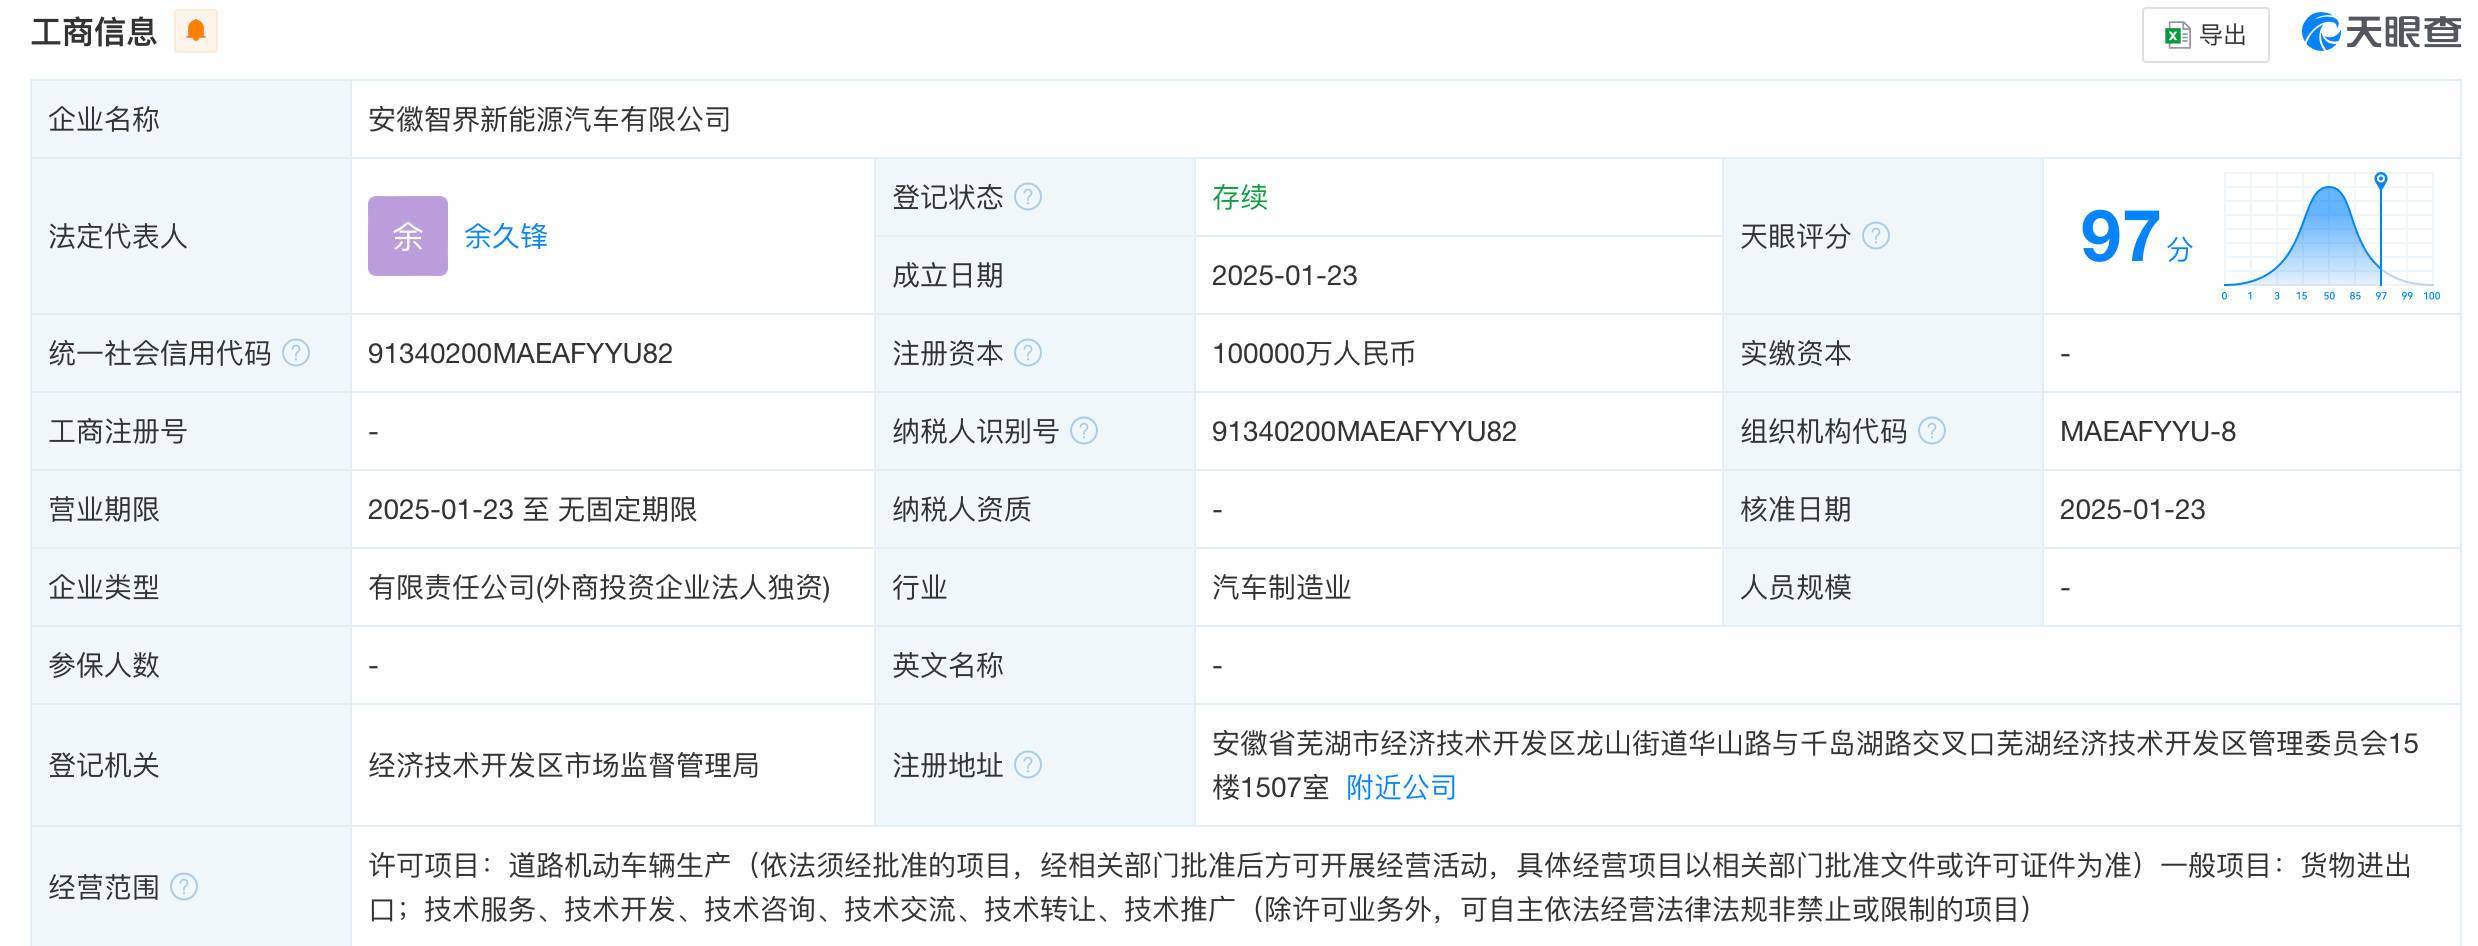
Task: Click the 存续 registration status
Action: [1240, 197]
